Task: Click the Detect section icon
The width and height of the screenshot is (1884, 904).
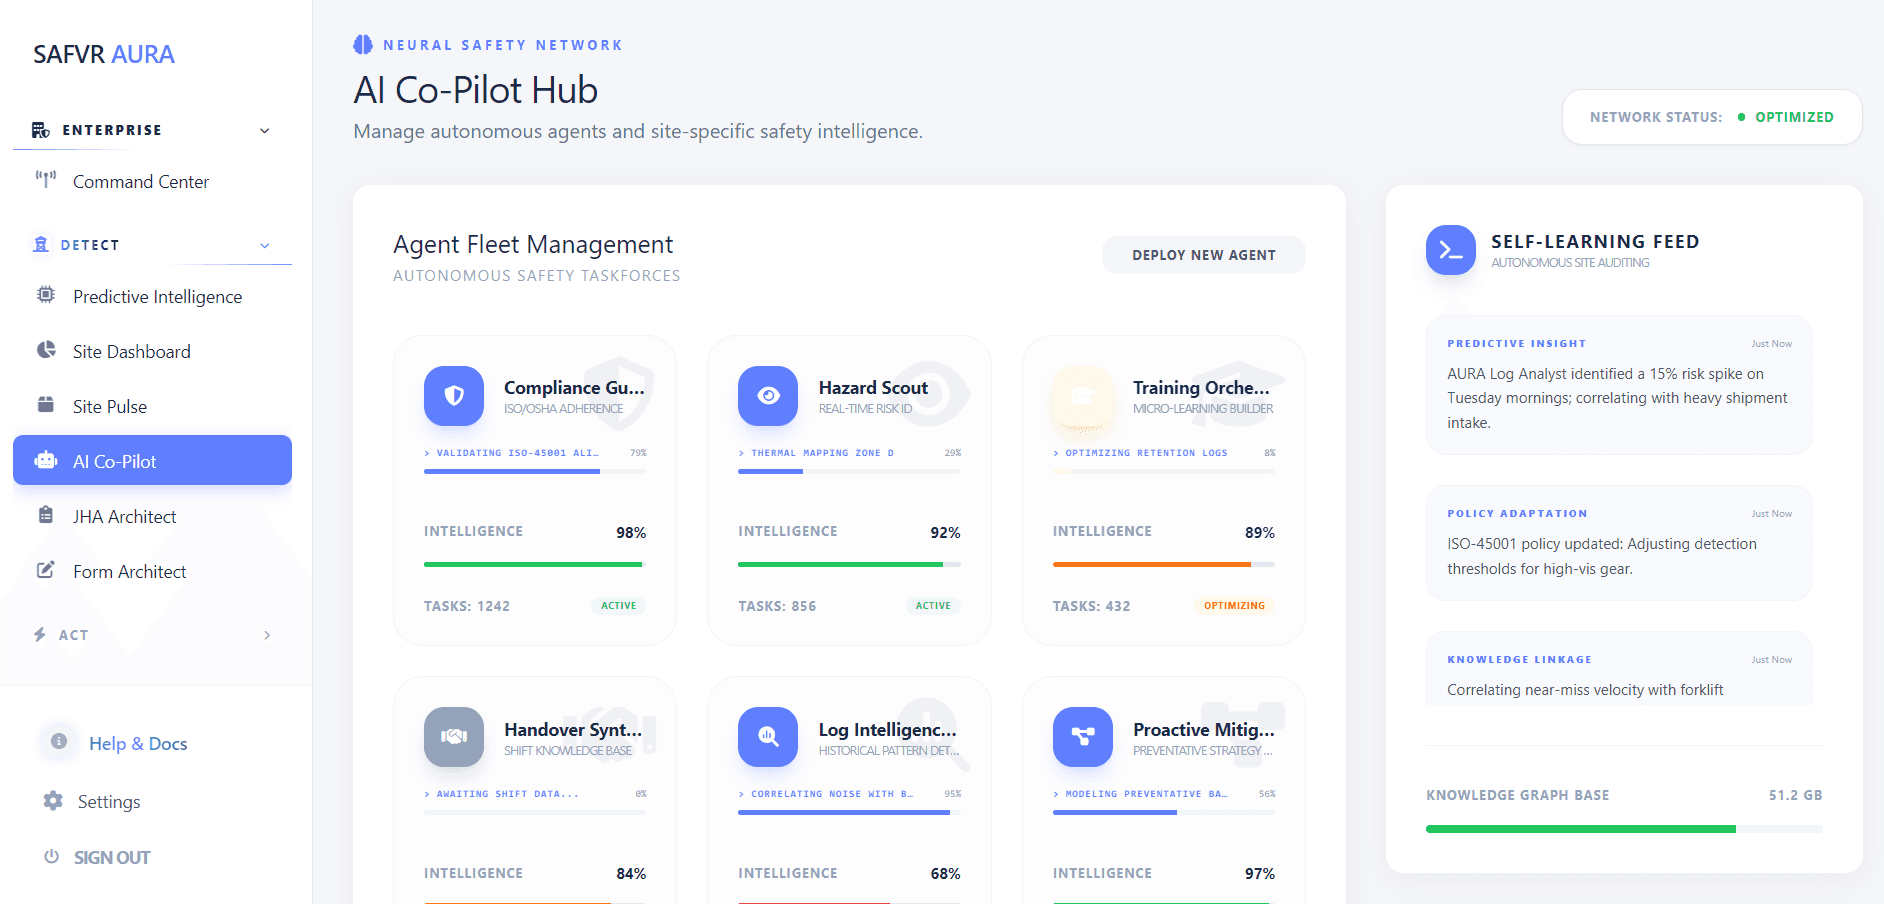Action: 41,244
